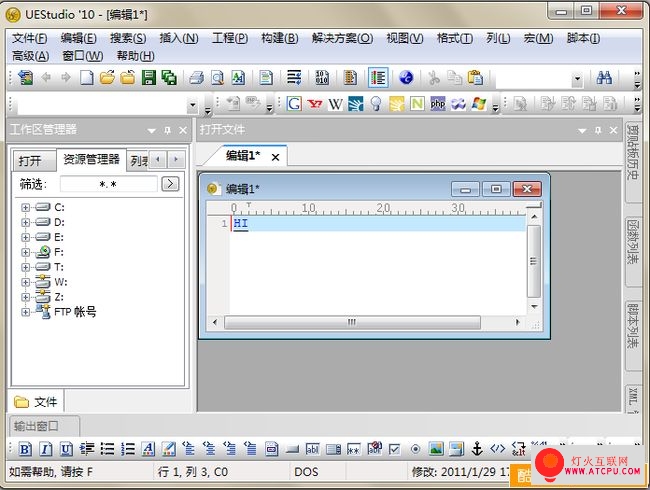Insert HTML checkbox form element icon
Viewport: 650px width, 490px height.
click(x=395, y=449)
